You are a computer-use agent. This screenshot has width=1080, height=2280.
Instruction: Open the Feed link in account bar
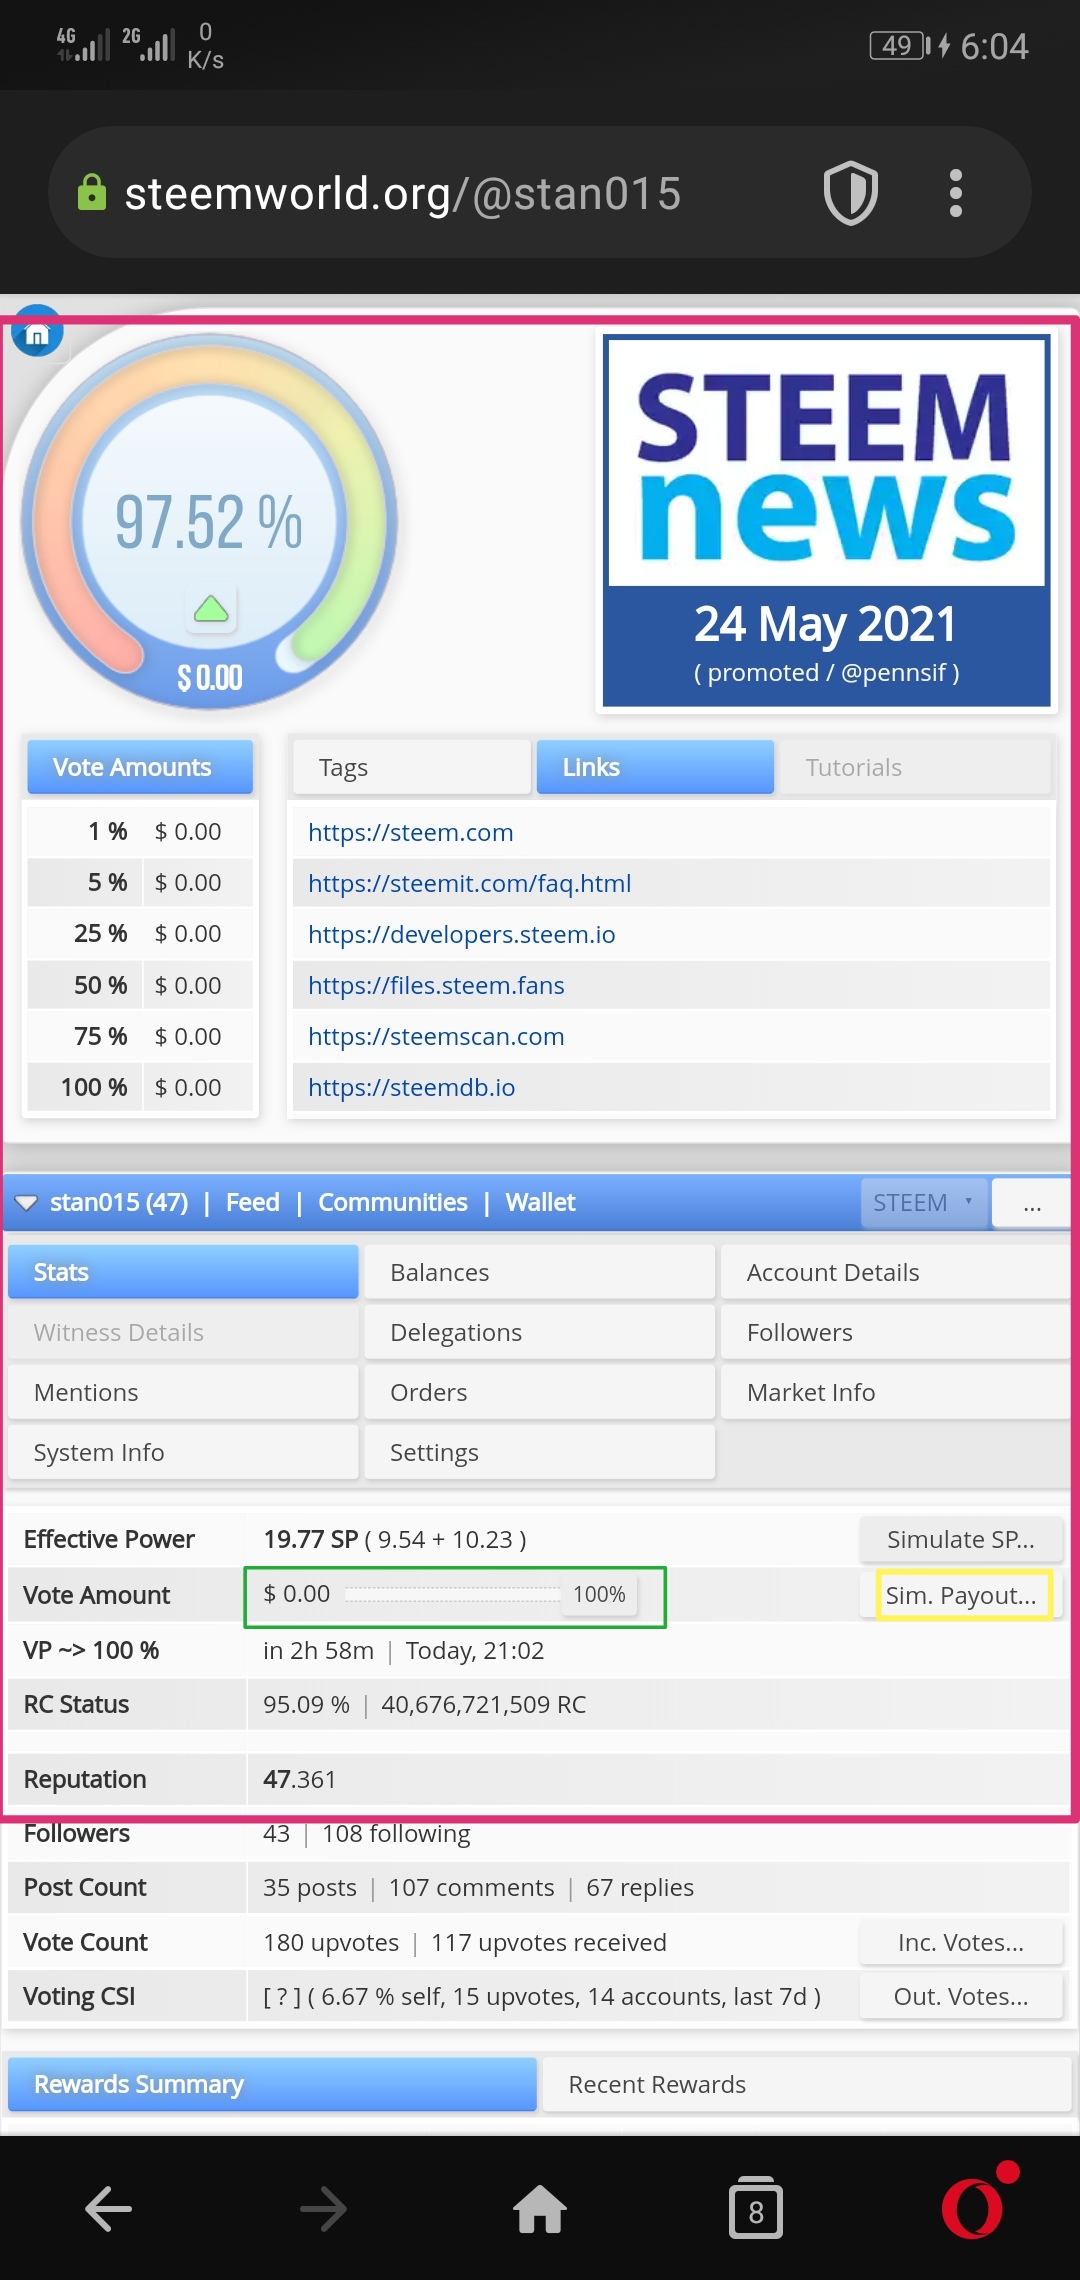[252, 1202]
